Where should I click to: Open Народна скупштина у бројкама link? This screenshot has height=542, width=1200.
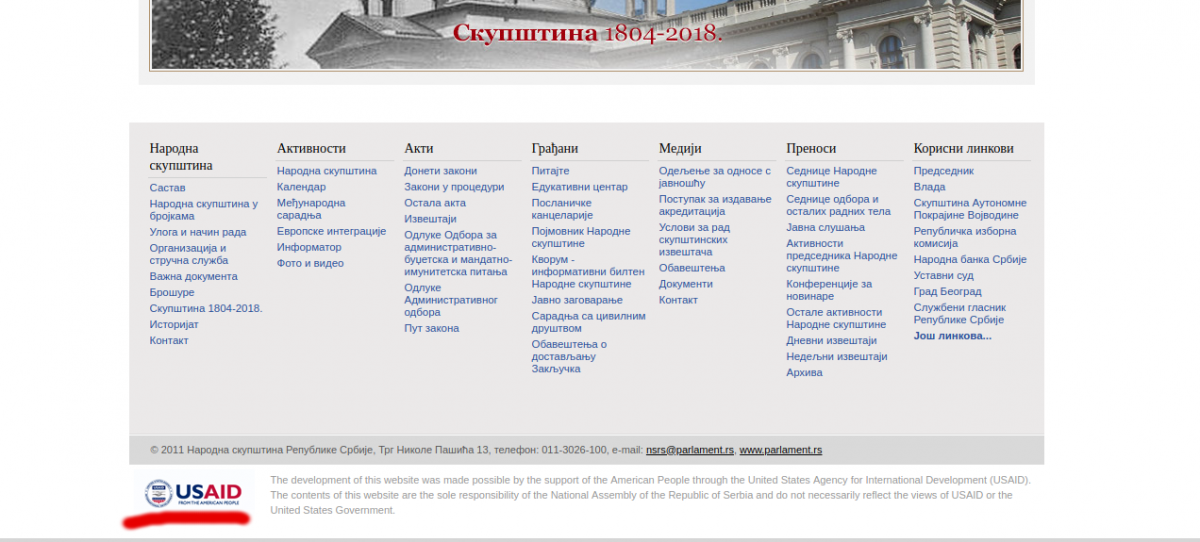coord(204,210)
